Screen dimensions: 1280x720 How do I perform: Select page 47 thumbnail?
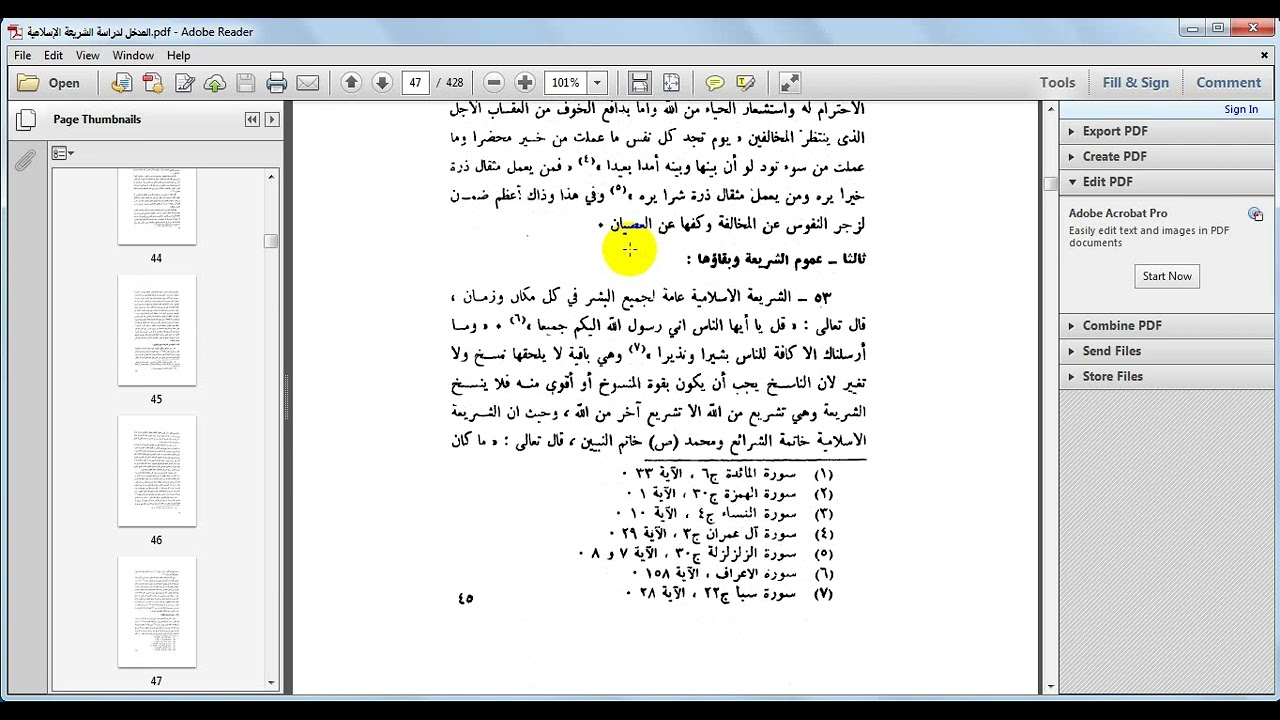157,612
